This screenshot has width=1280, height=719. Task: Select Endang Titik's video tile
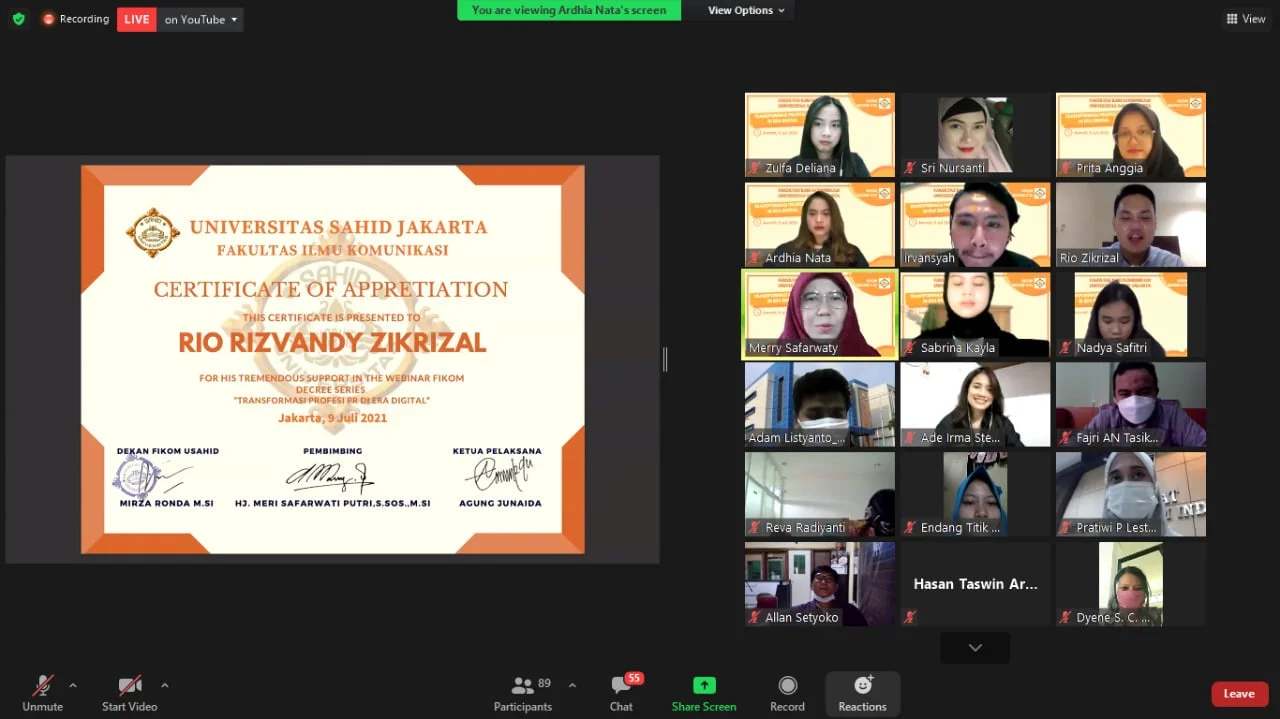tap(975, 494)
